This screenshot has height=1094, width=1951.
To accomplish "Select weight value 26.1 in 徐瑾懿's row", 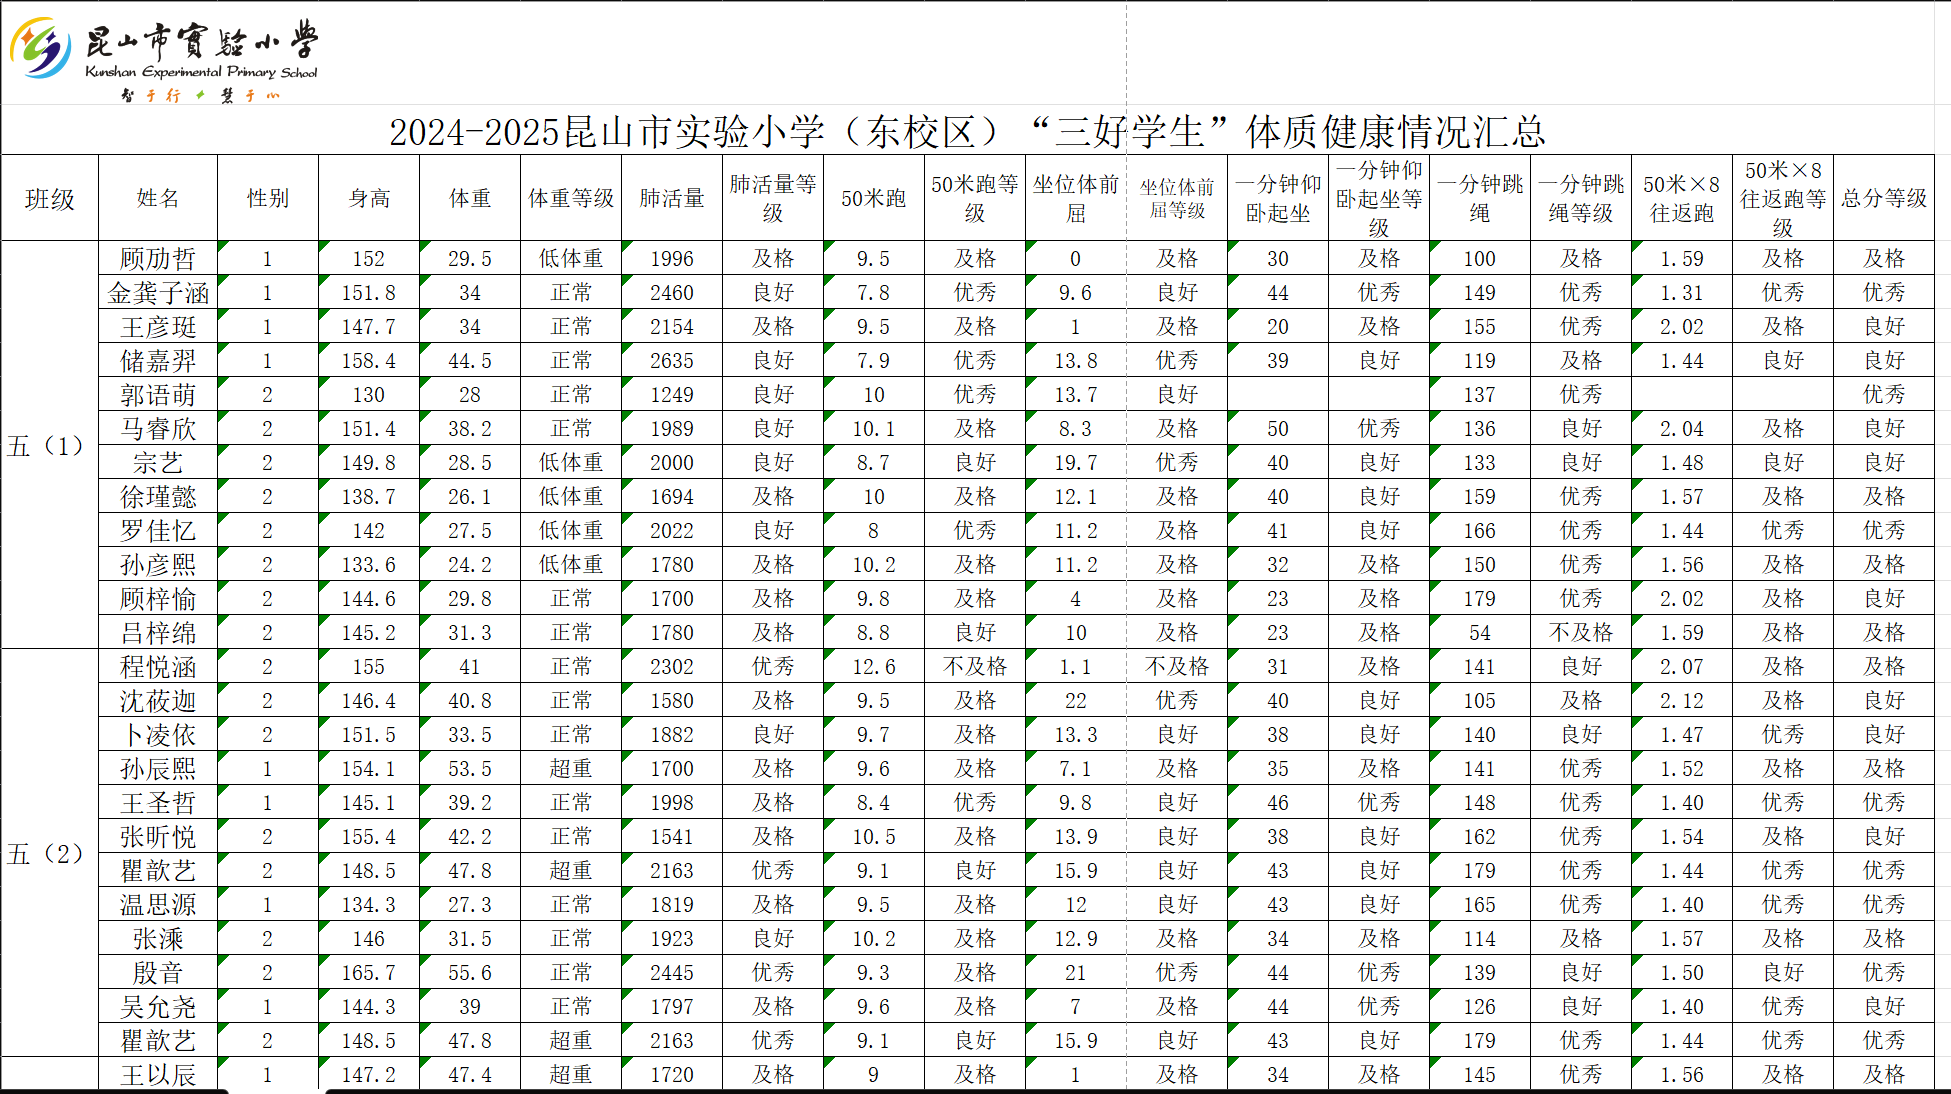I will [470, 497].
